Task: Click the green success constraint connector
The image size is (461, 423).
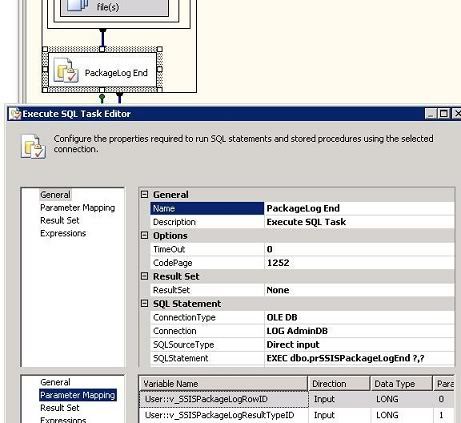Action: point(102,98)
